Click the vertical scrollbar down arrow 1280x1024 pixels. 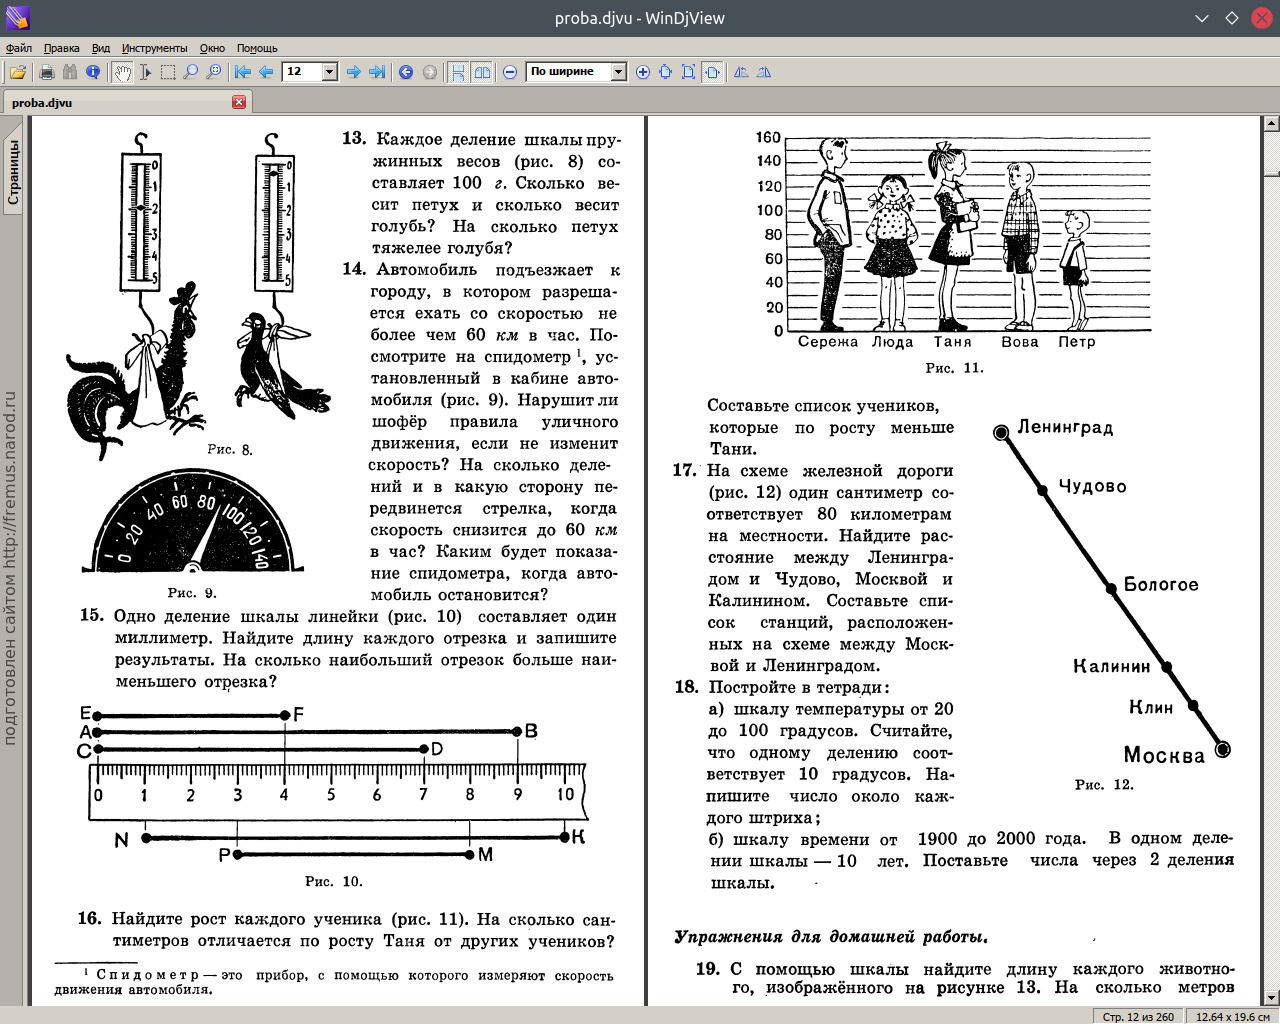1271,998
